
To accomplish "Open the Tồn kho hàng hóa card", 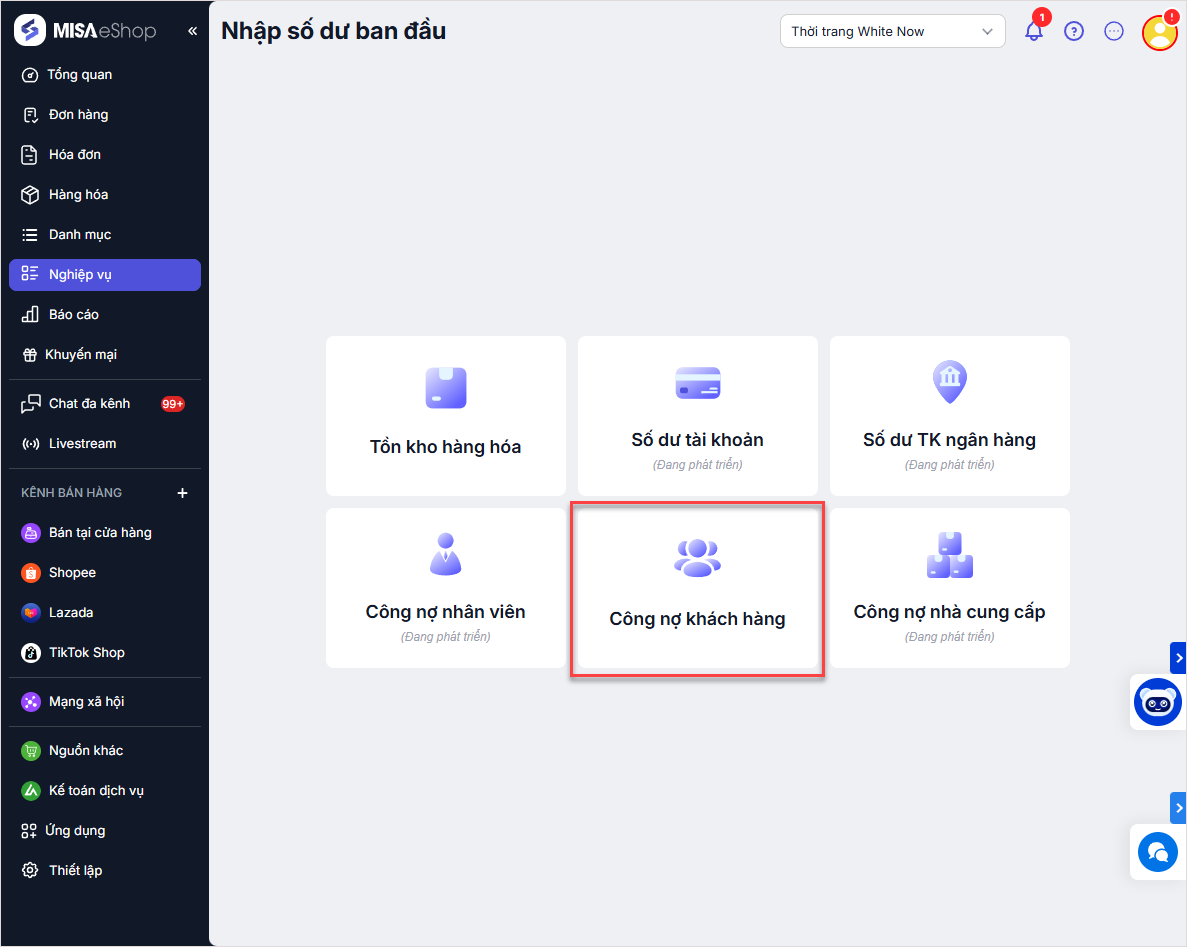I will pyautogui.click(x=446, y=416).
